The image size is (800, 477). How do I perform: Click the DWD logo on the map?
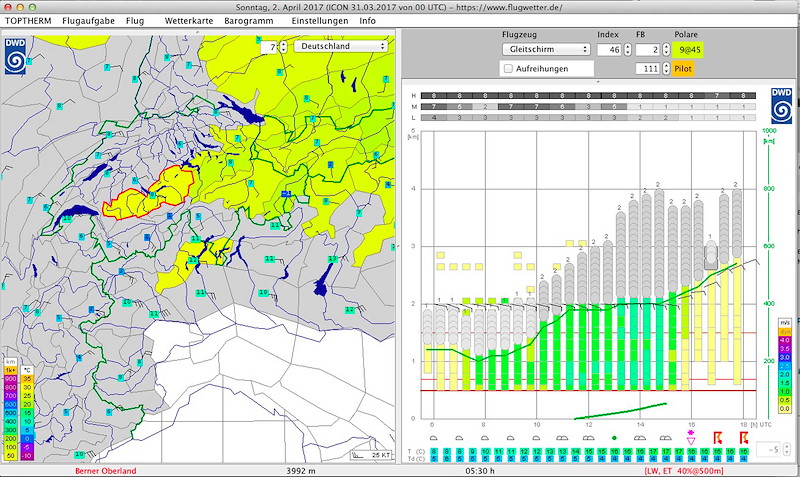tap(16, 56)
